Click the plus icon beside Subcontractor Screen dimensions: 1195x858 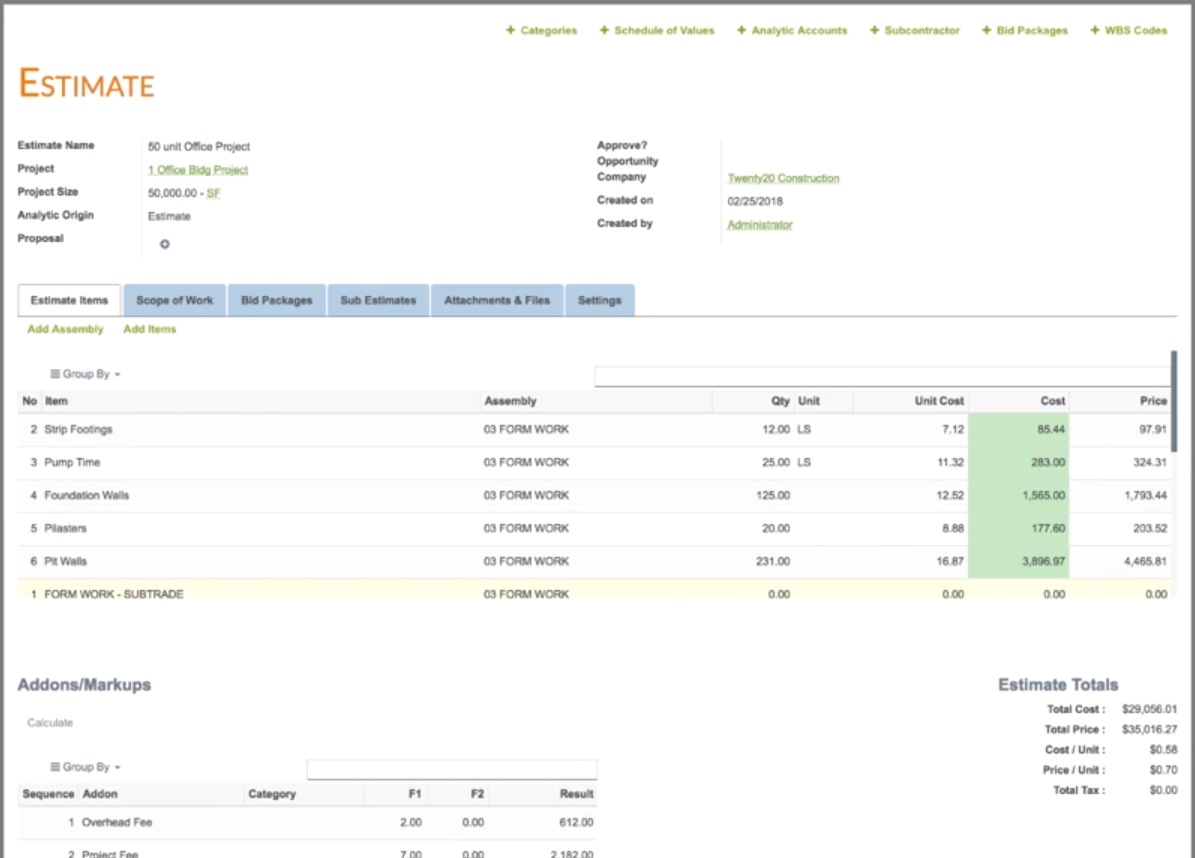(875, 30)
